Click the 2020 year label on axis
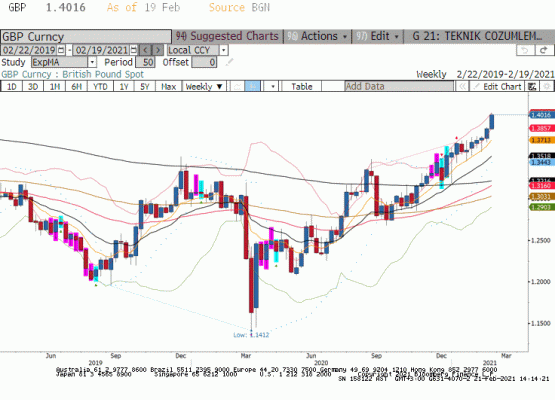This screenshot has height=400, width=555. [321, 363]
